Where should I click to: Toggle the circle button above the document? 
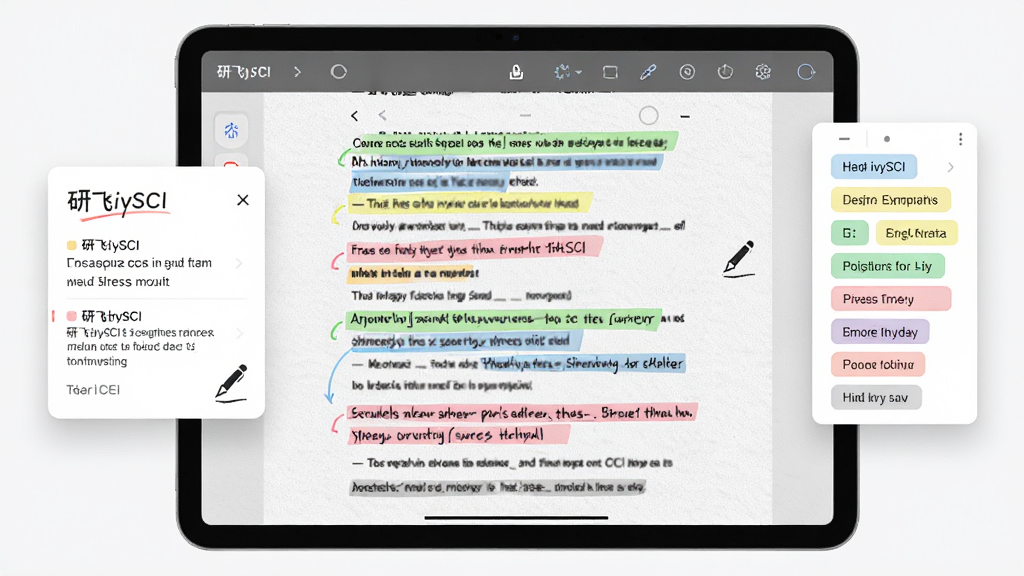[648, 116]
